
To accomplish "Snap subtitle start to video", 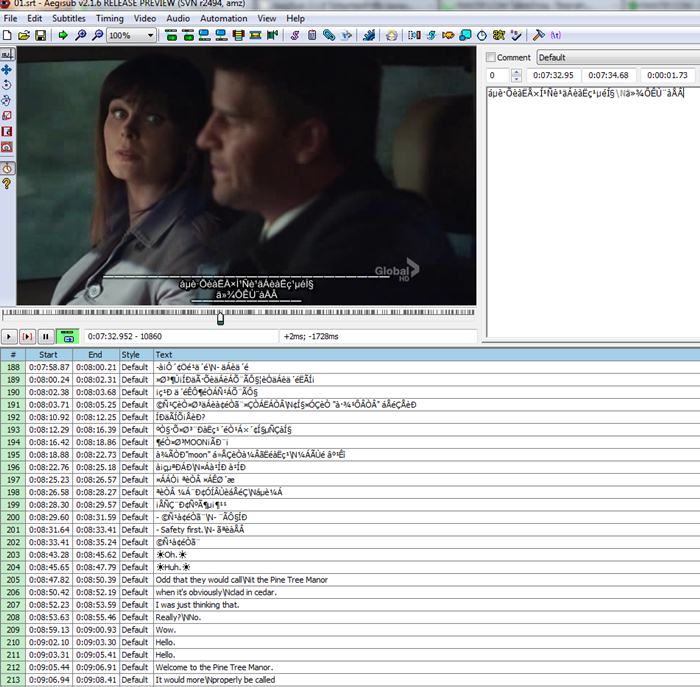I will coord(204,35).
